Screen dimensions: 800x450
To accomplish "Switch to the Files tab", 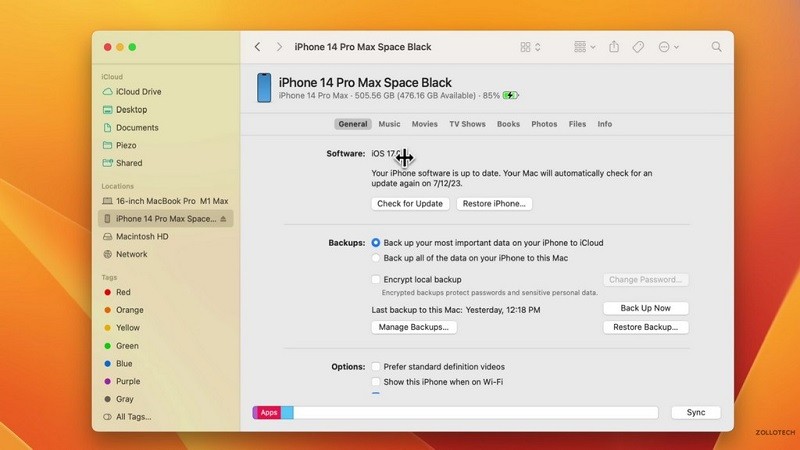I will pyautogui.click(x=577, y=124).
